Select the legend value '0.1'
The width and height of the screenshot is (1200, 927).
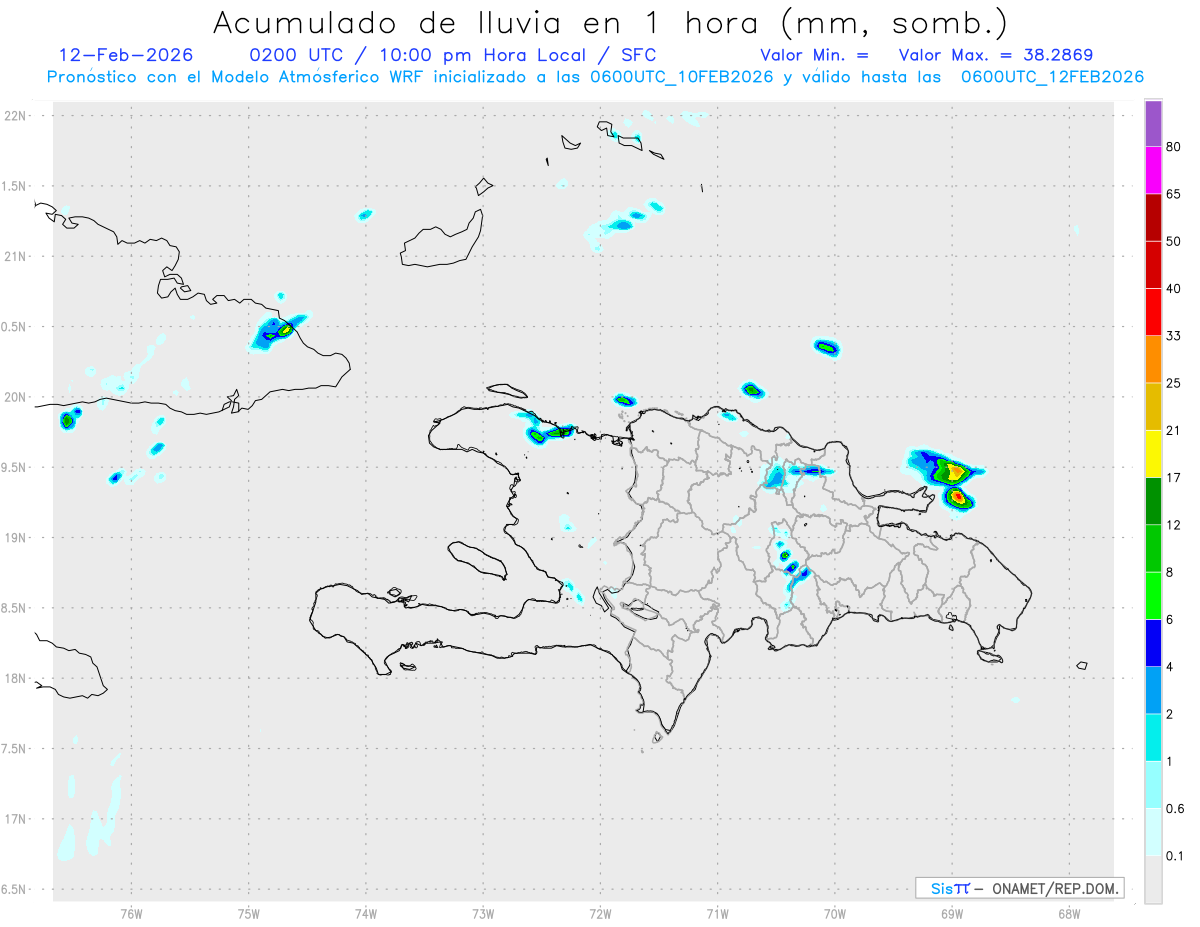pos(1176,856)
